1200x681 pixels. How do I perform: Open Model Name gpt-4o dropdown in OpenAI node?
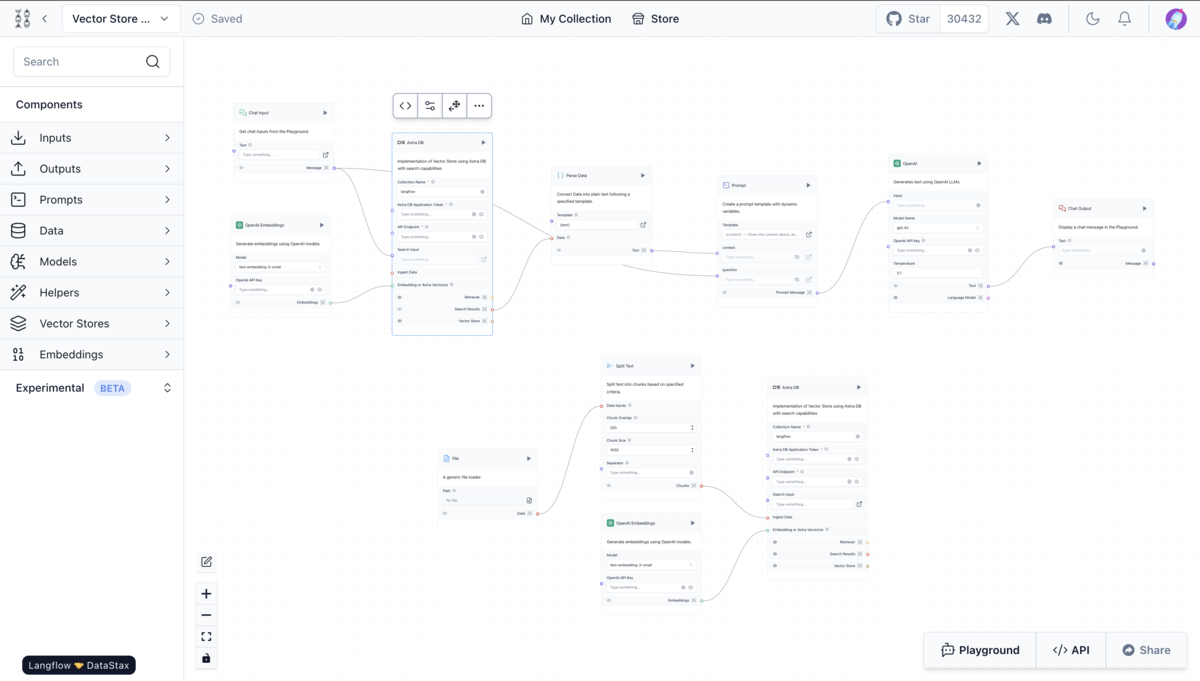pos(938,228)
